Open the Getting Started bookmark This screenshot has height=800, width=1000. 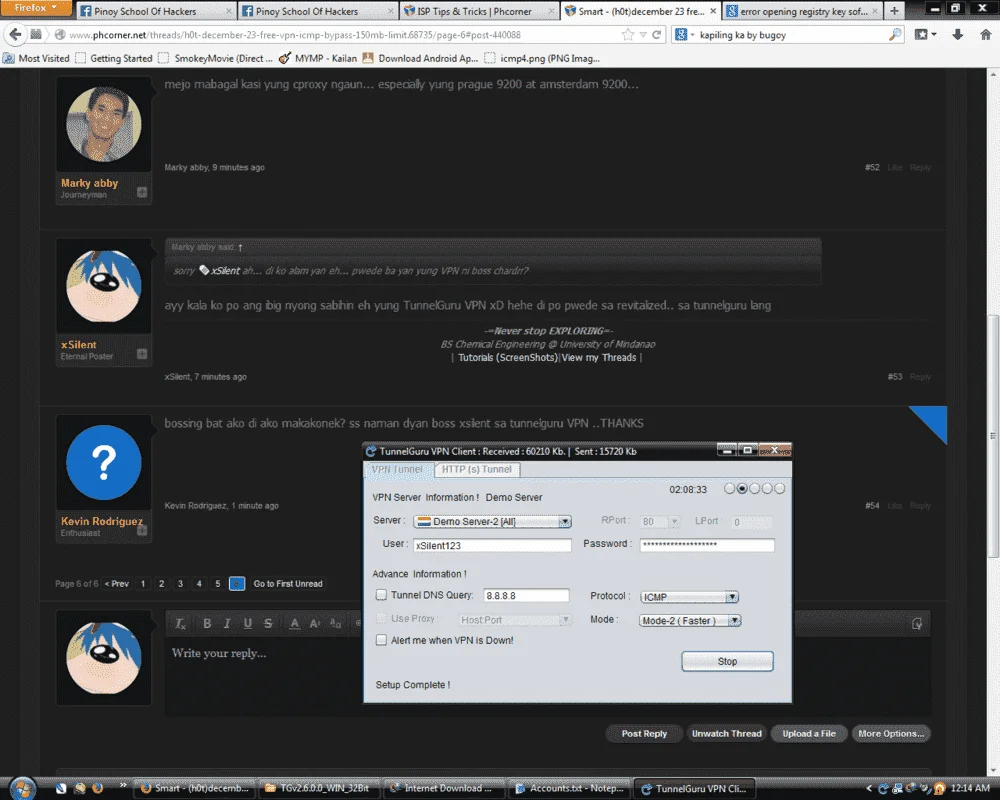pyautogui.click(x=114, y=58)
